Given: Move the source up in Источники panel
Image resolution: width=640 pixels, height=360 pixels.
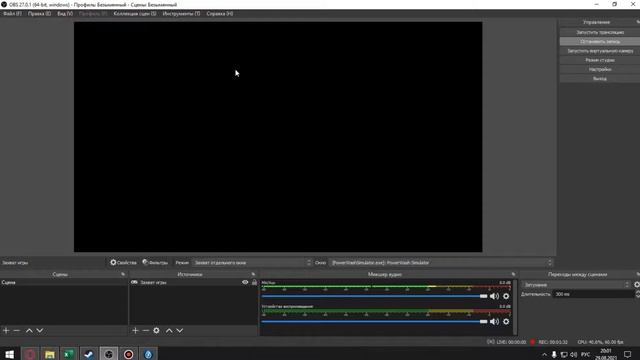Looking at the screenshot, I should click(x=169, y=330).
